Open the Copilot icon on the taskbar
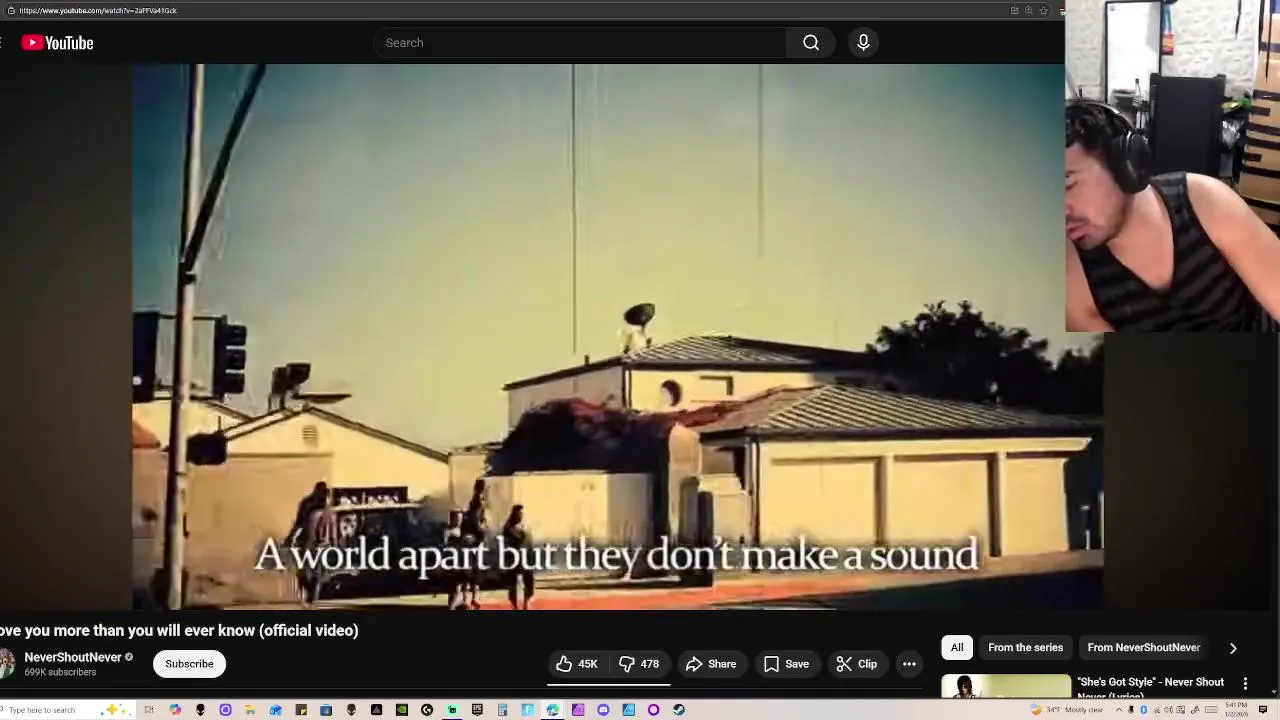The height and width of the screenshot is (720, 1280). tap(175, 710)
